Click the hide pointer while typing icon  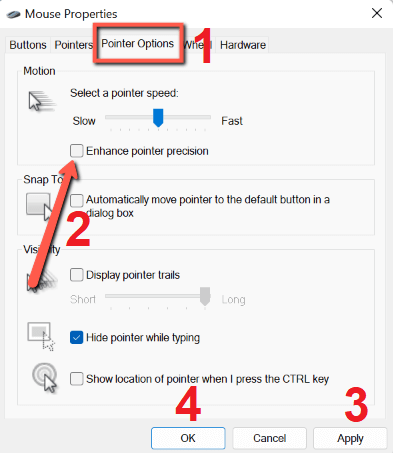(x=41, y=336)
